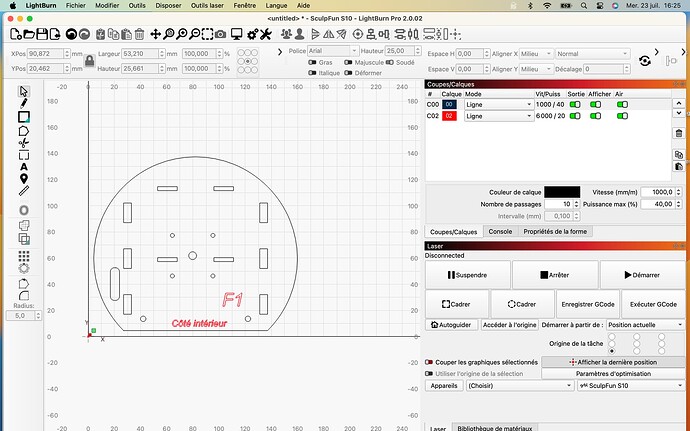Switch to the Console tab

click(x=500, y=232)
